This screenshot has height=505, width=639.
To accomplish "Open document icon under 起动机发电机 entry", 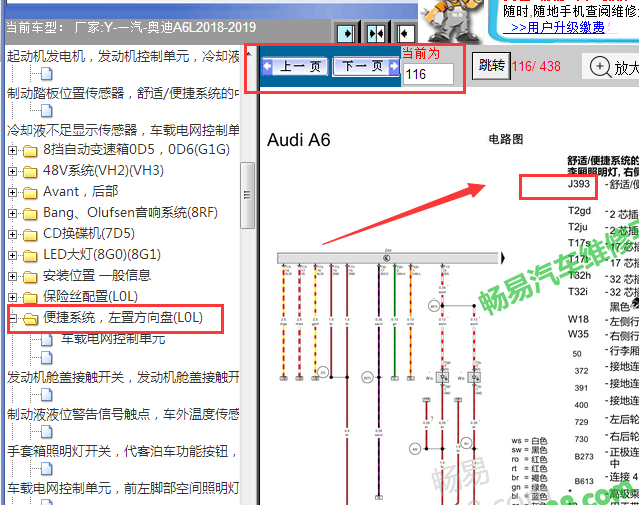I will tap(47, 74).
